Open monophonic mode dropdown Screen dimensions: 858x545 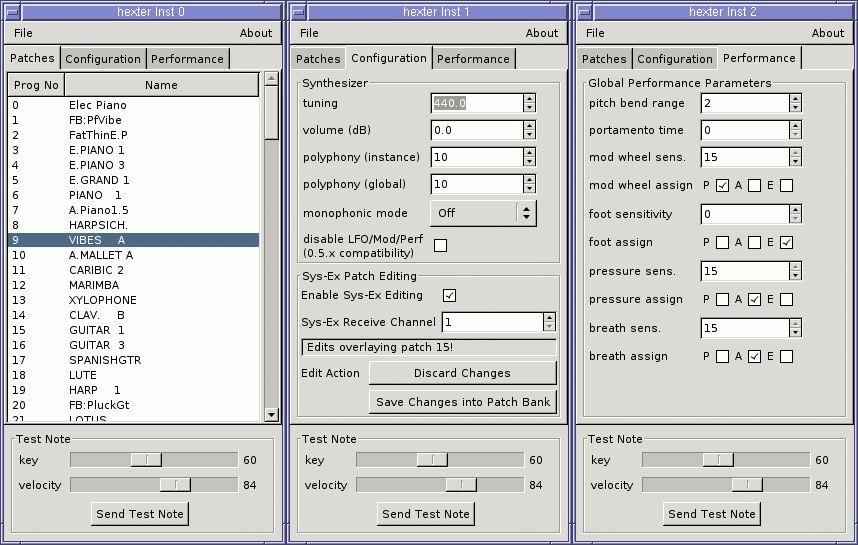(x=483, y=213)
